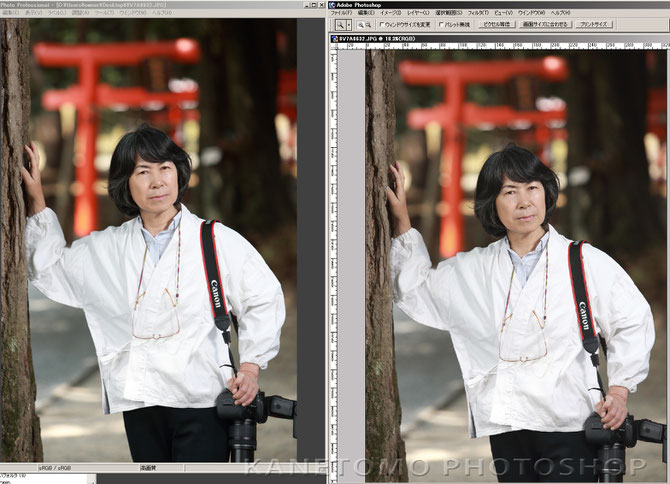670x484 pixels.
Task: Click the portrait photo in the Photoshop canvas
Action: 517,266
